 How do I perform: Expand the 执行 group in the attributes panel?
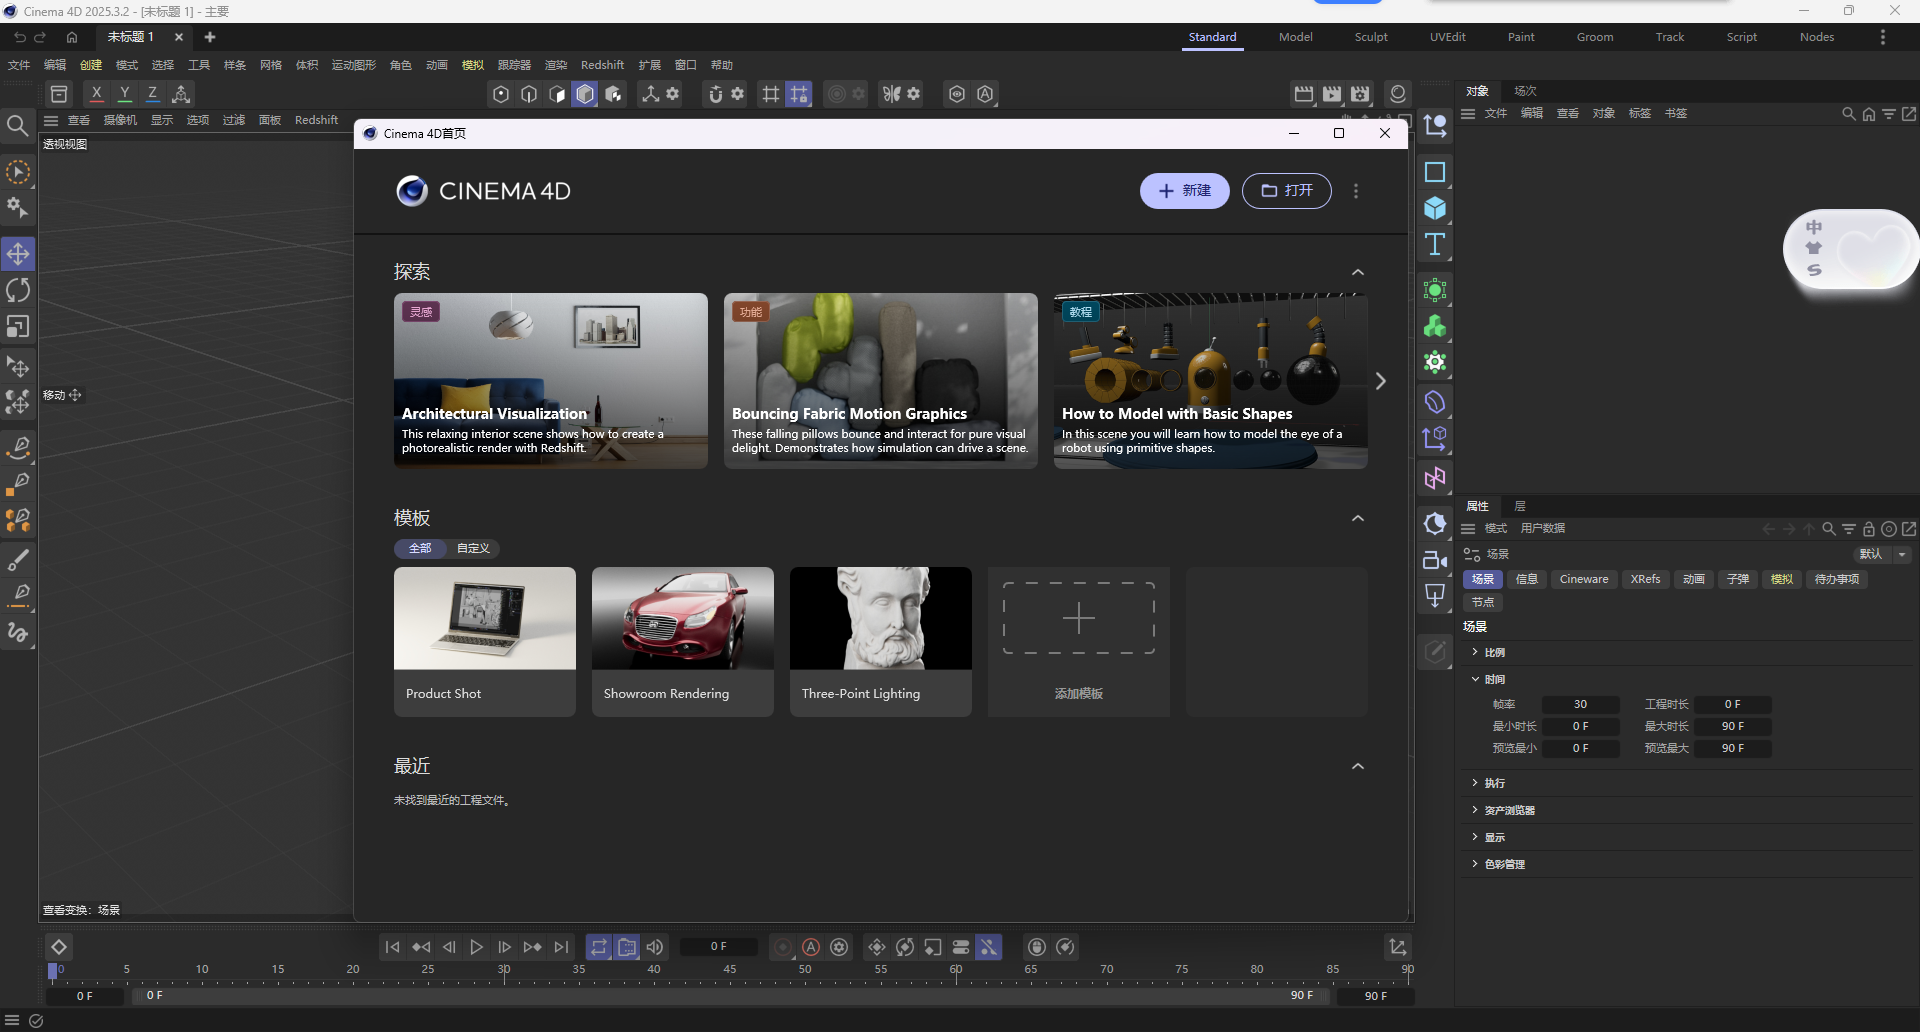(x=1490, y=783)
